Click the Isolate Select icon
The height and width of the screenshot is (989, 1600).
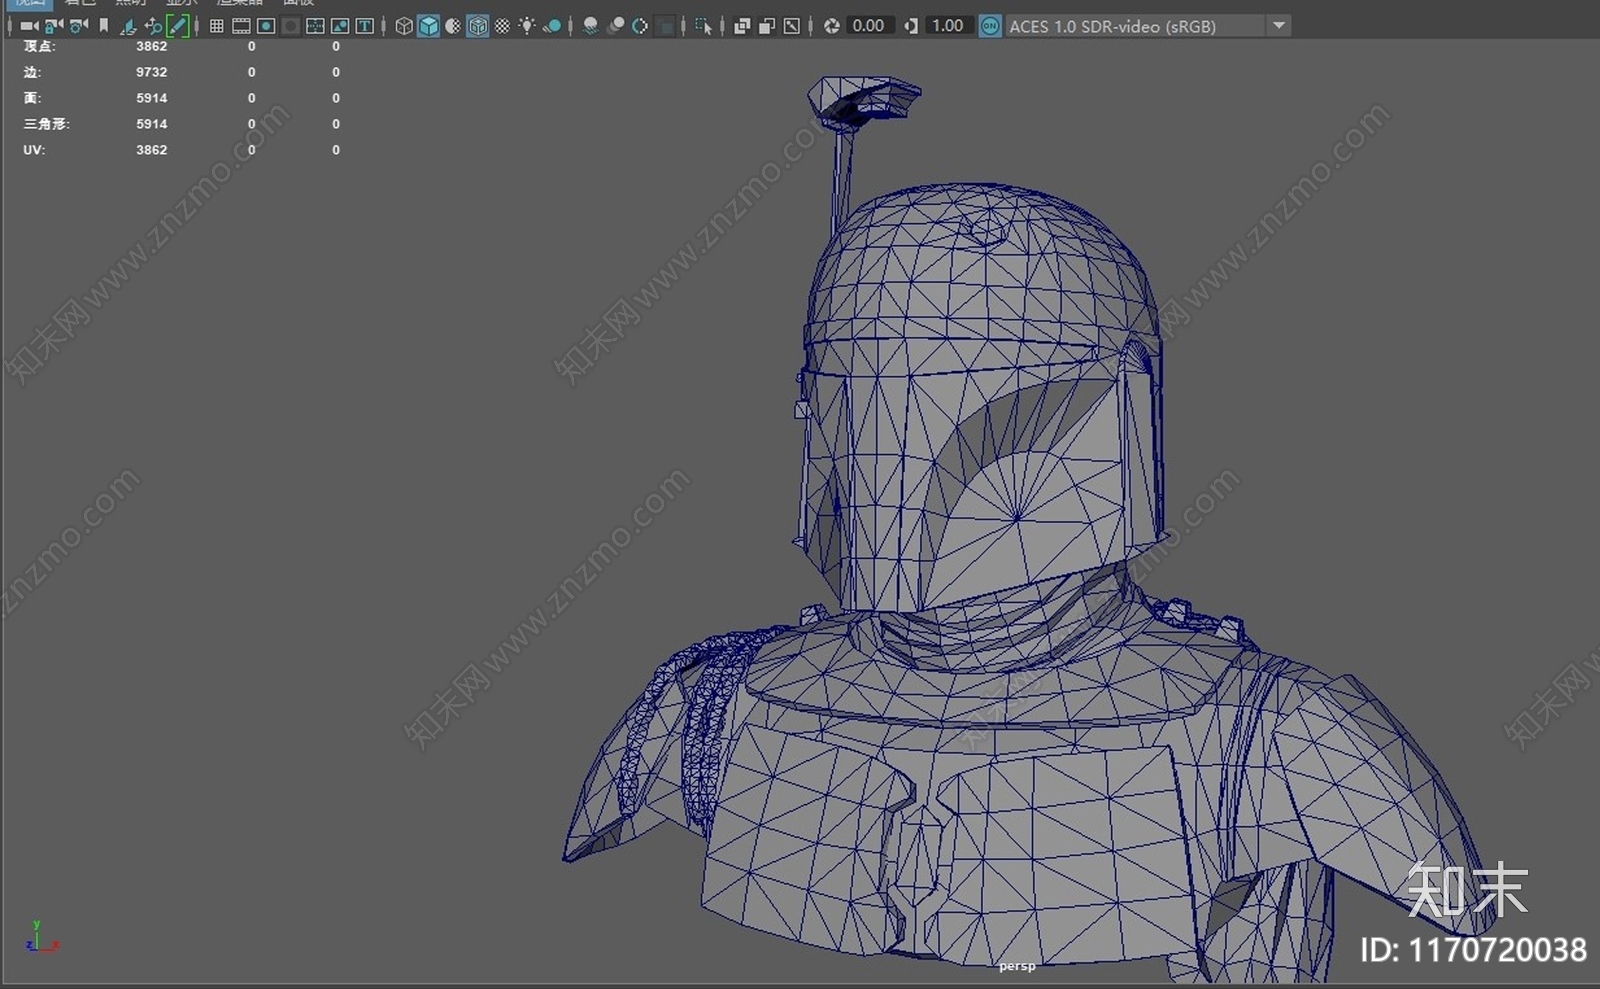click(704, 26)
